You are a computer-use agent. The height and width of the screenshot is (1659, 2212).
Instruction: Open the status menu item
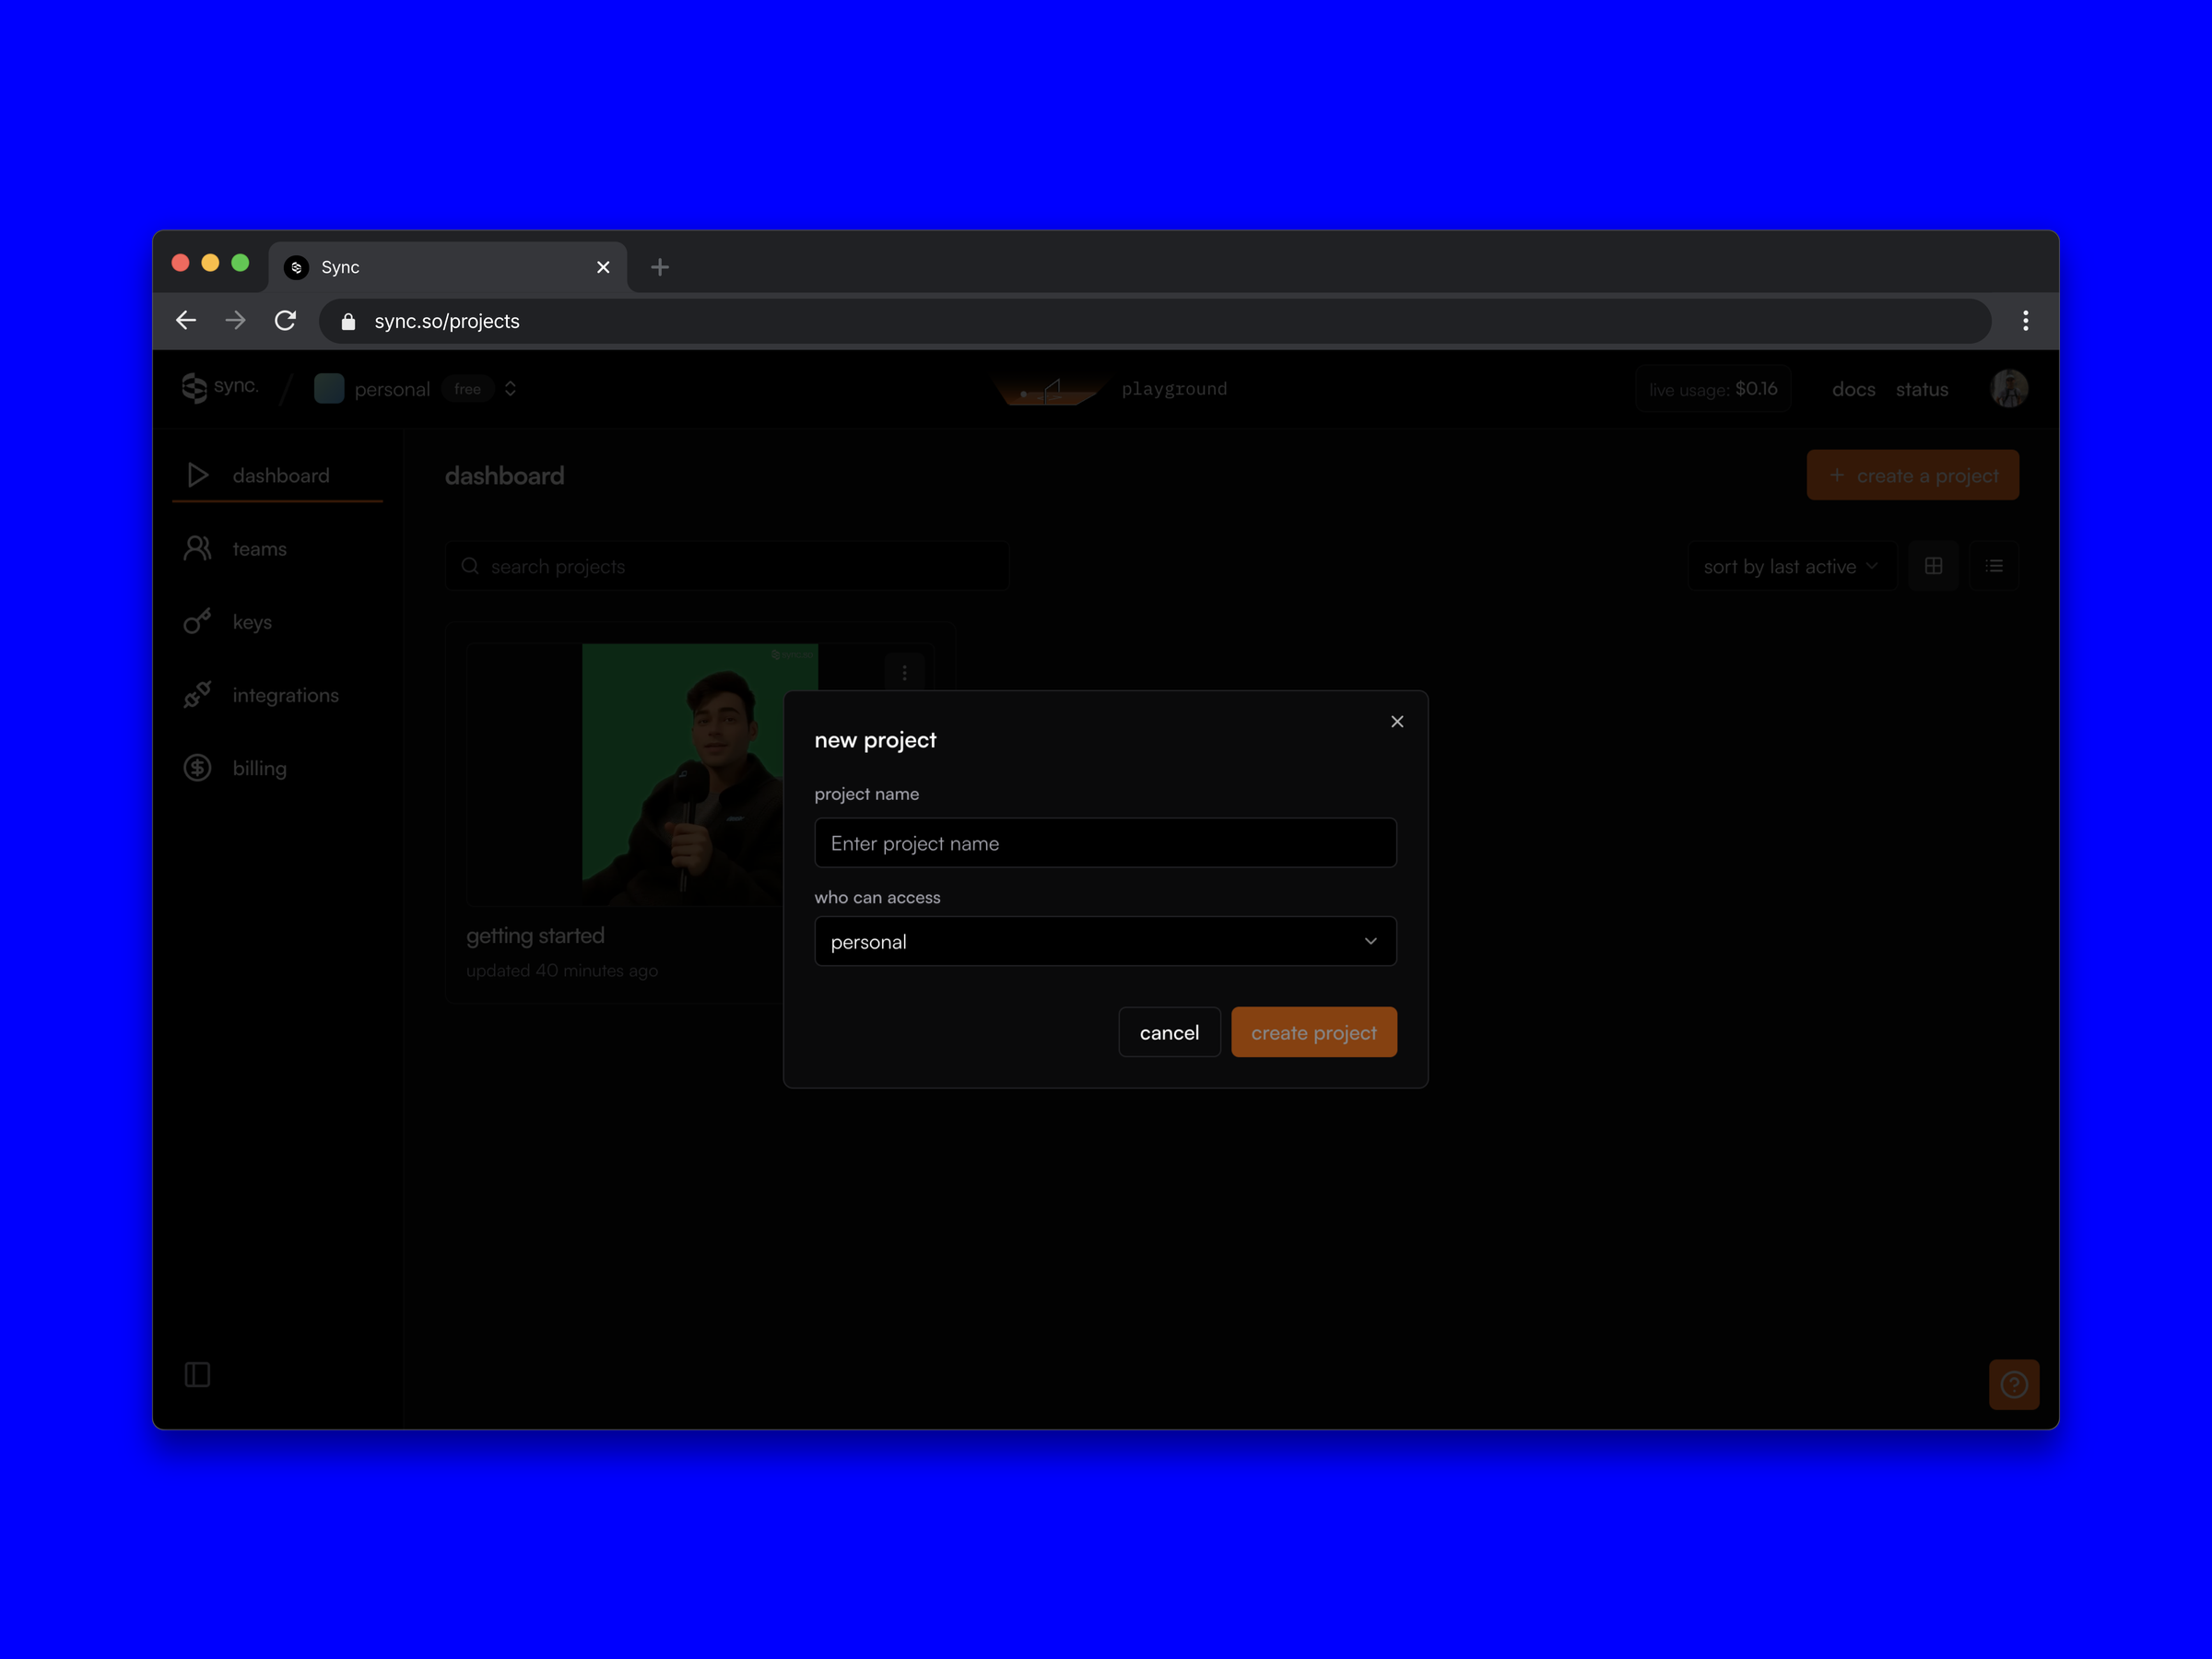click(1921, 389)
